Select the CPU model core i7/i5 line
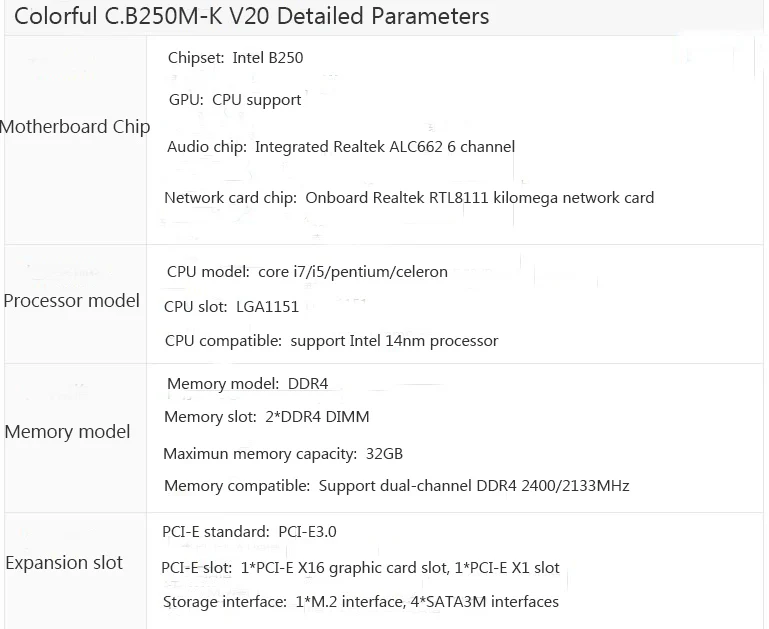This screenshot has width=769, height=629. point(307,272)
